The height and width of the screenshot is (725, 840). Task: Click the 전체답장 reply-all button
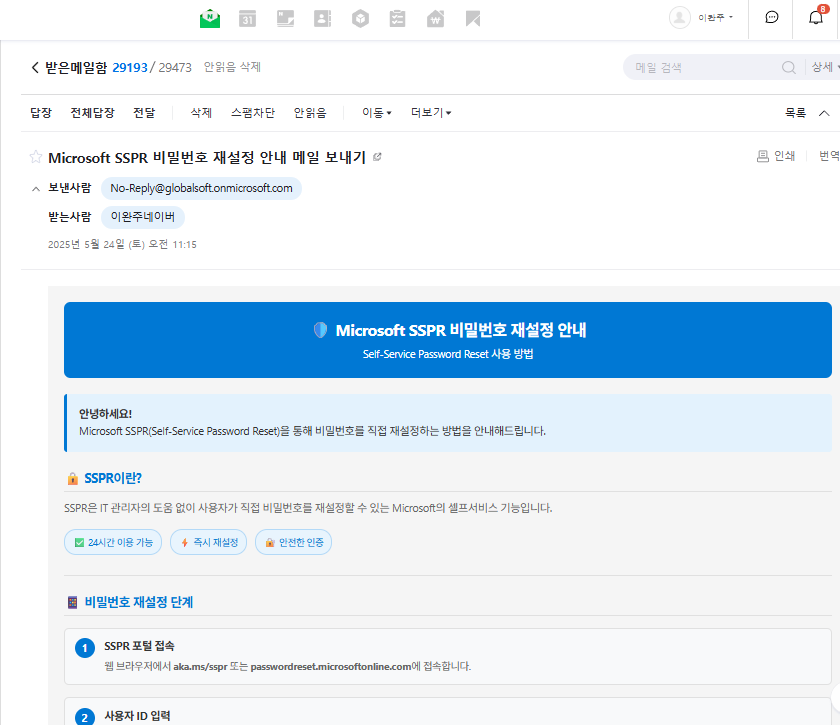pyautogui.click(x=93, y=113)
